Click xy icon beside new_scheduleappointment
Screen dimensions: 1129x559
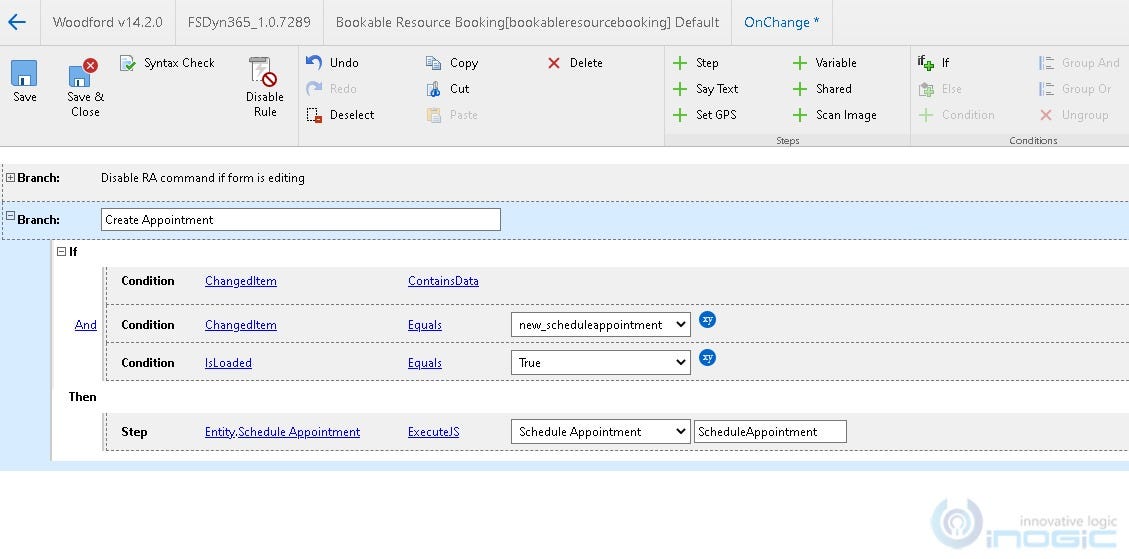tap(708, 319)
